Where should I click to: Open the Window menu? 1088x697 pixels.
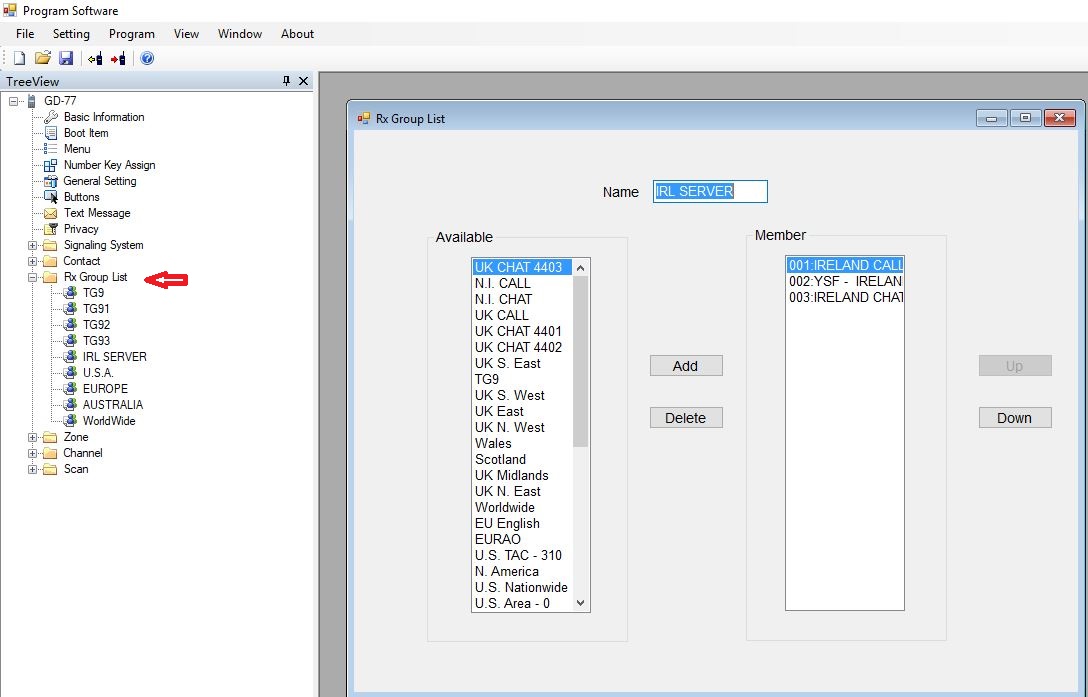point(240,33)
